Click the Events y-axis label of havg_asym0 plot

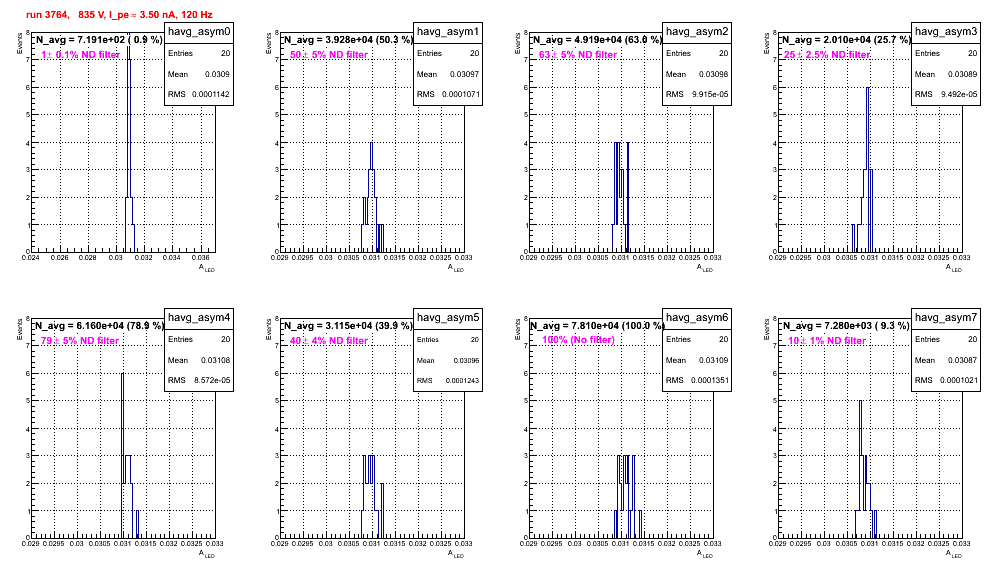(x=20, y=45)
